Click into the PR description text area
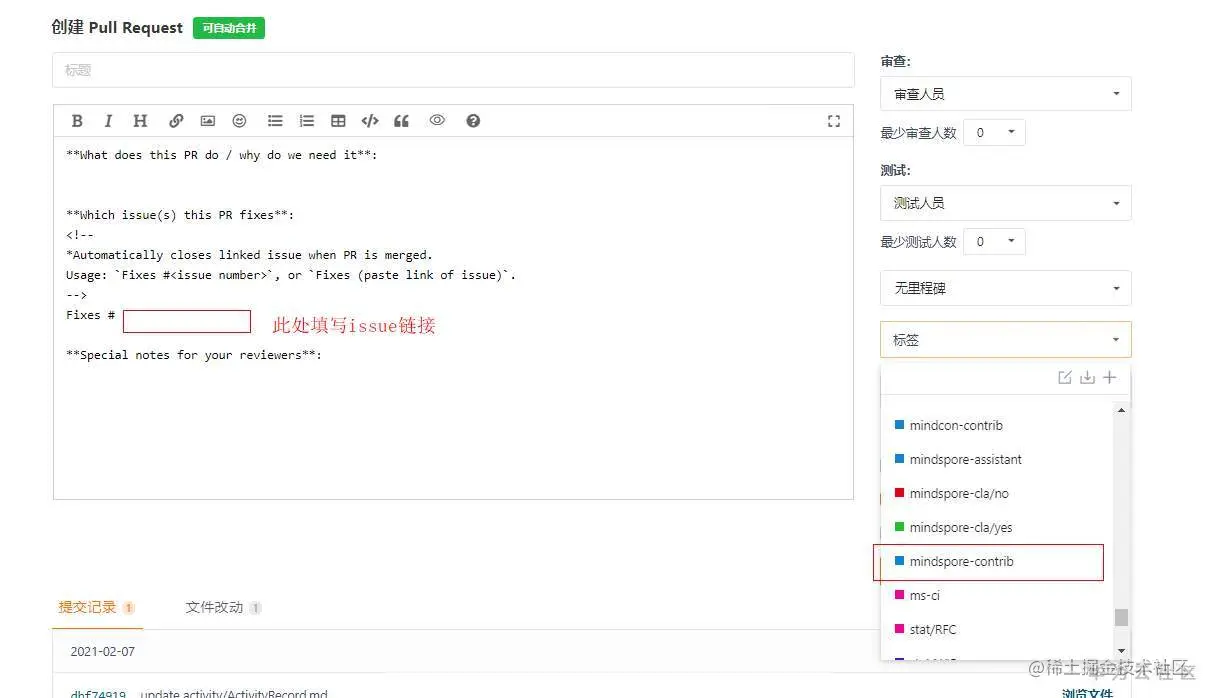The height and width of the screenshot is (698, 1209). [x=453, y=318]
